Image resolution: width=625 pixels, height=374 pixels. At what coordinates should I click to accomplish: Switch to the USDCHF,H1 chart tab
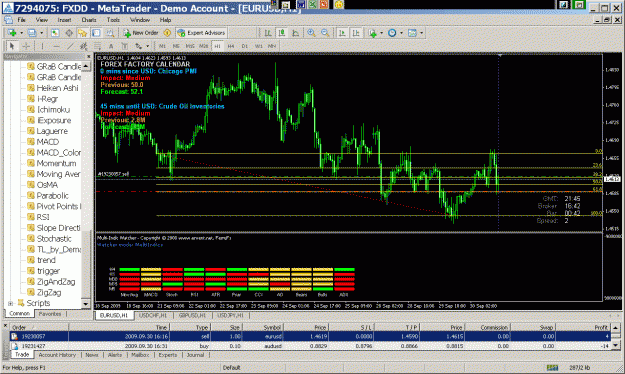(x=152, y=315)
